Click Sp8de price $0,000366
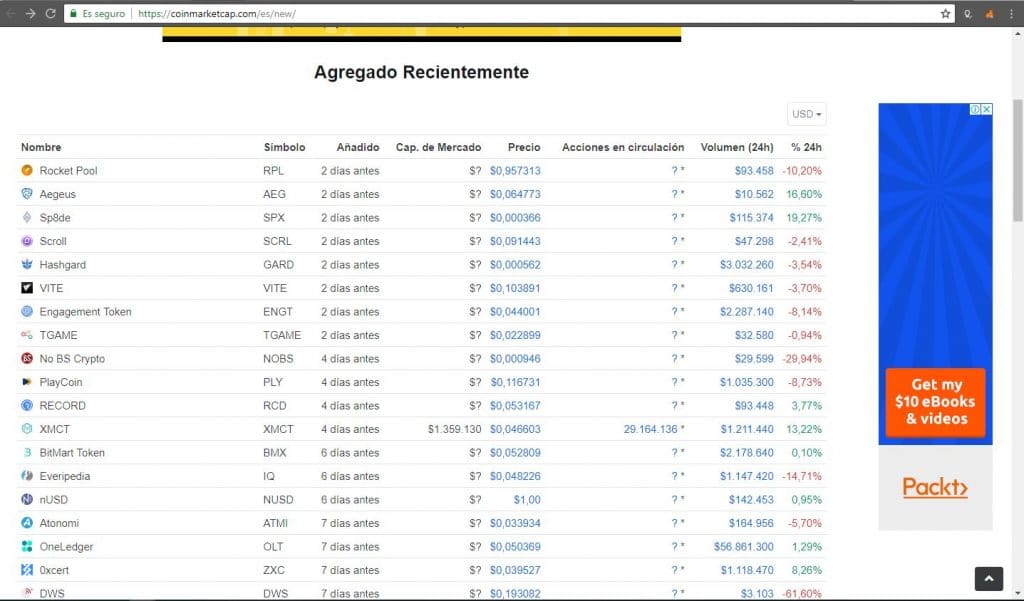This screenshot has height=601, width=1024. pyautogui.click(x=515, y=218)
